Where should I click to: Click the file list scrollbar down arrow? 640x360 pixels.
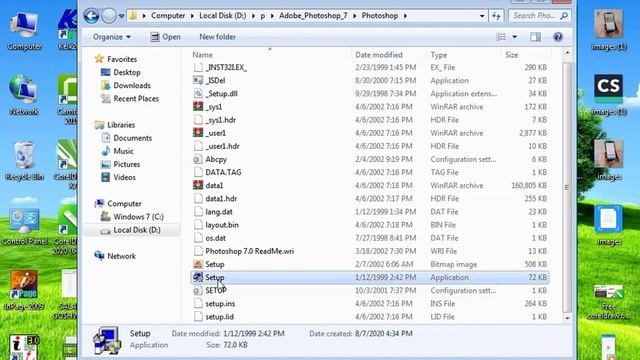click(567, 318)
